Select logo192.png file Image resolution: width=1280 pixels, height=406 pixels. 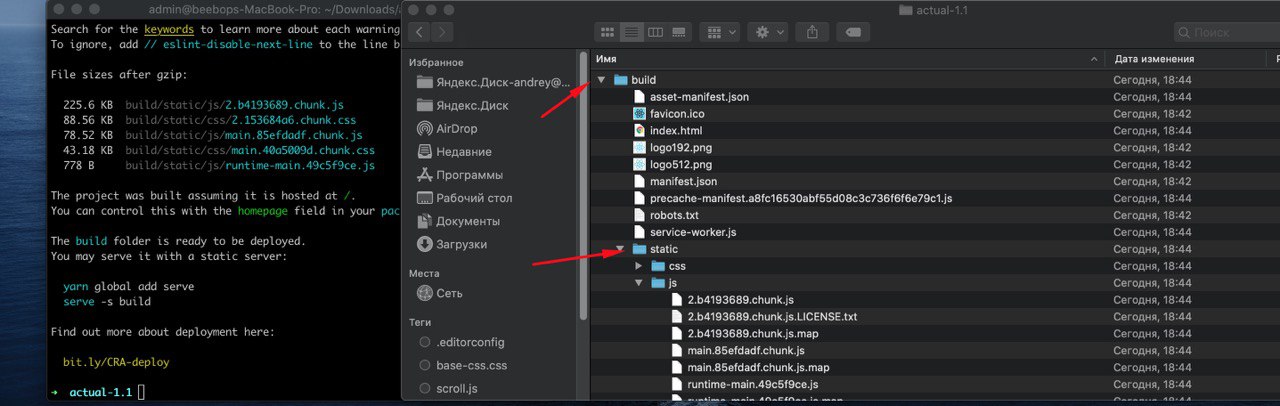click(681, 148)
